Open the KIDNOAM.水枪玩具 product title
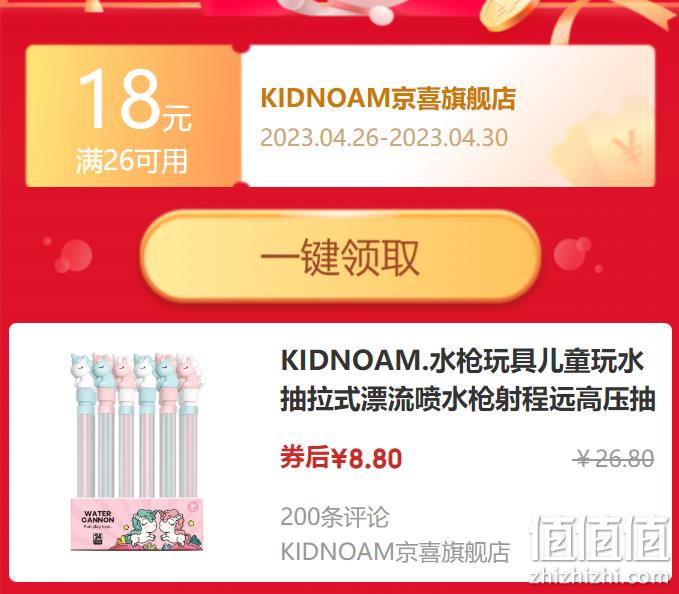Viewport: 679px width, 594px height. click(468, 379)
